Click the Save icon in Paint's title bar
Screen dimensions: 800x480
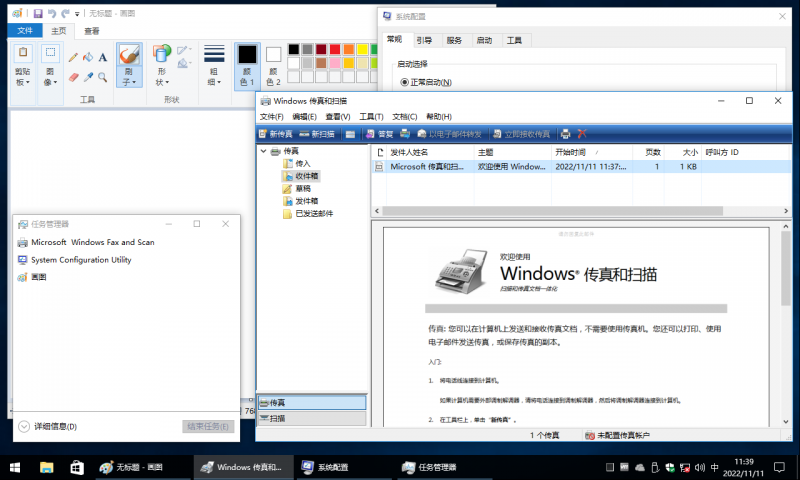(x=38, y=14)
